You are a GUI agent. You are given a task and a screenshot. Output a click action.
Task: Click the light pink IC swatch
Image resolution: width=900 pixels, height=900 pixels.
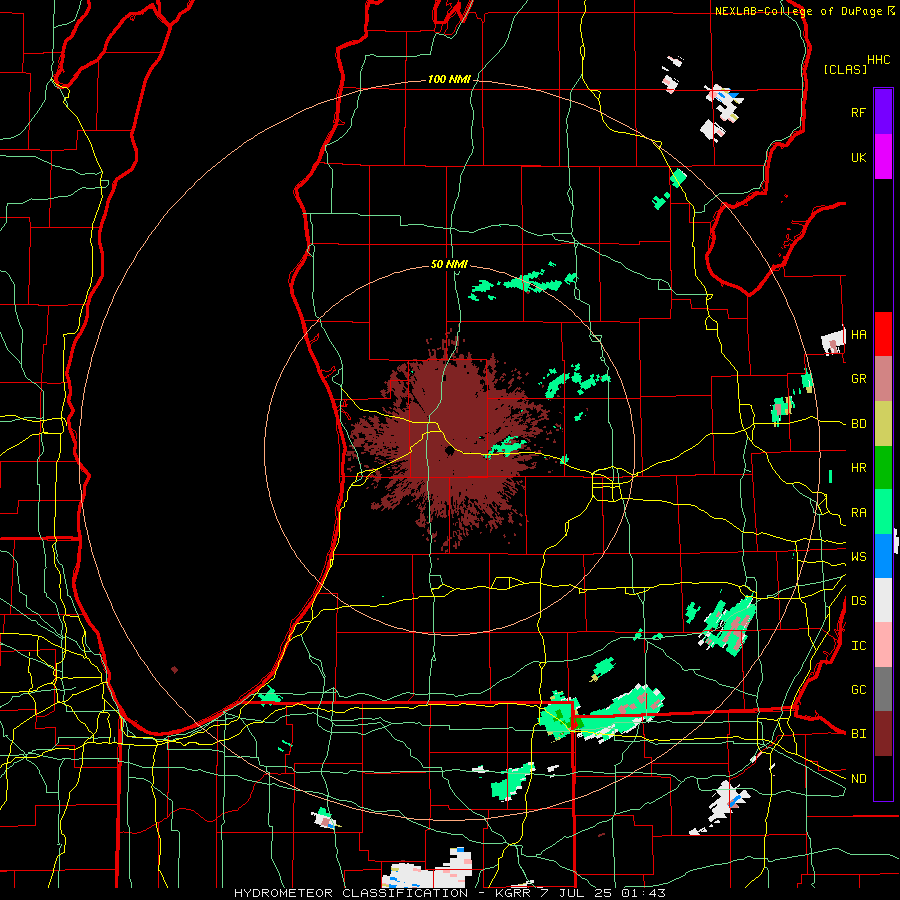click(x=883, y=645)
